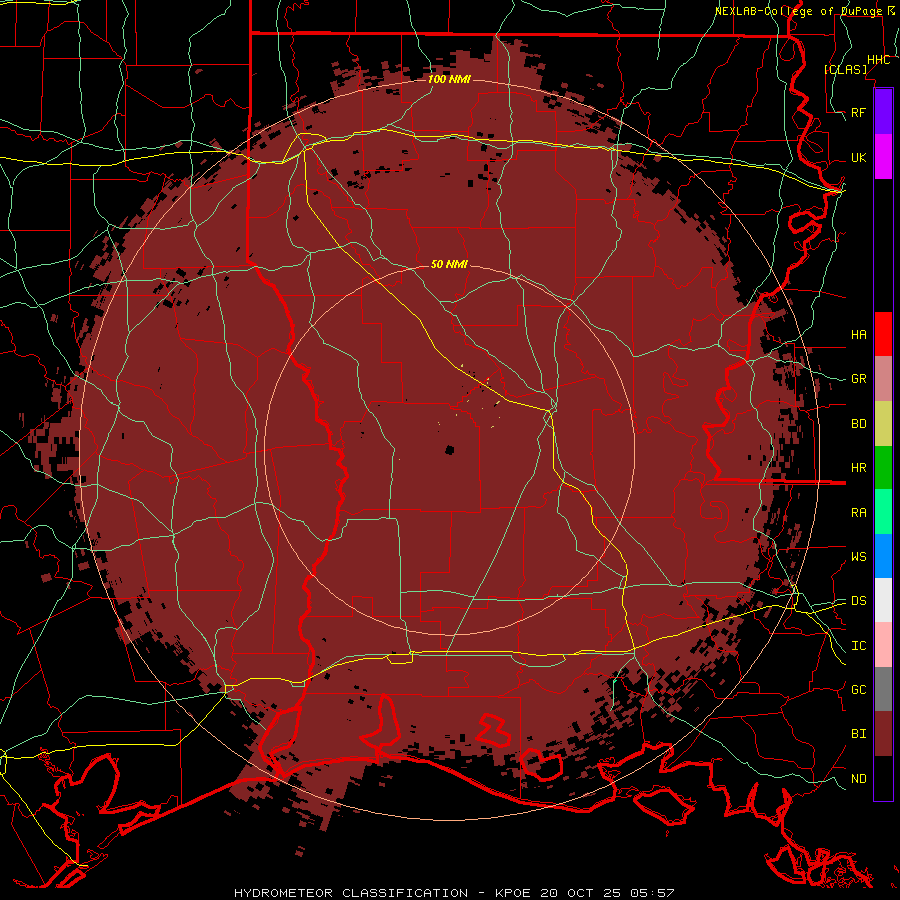Click the GC gray legend swatch

tap(883, 689)
